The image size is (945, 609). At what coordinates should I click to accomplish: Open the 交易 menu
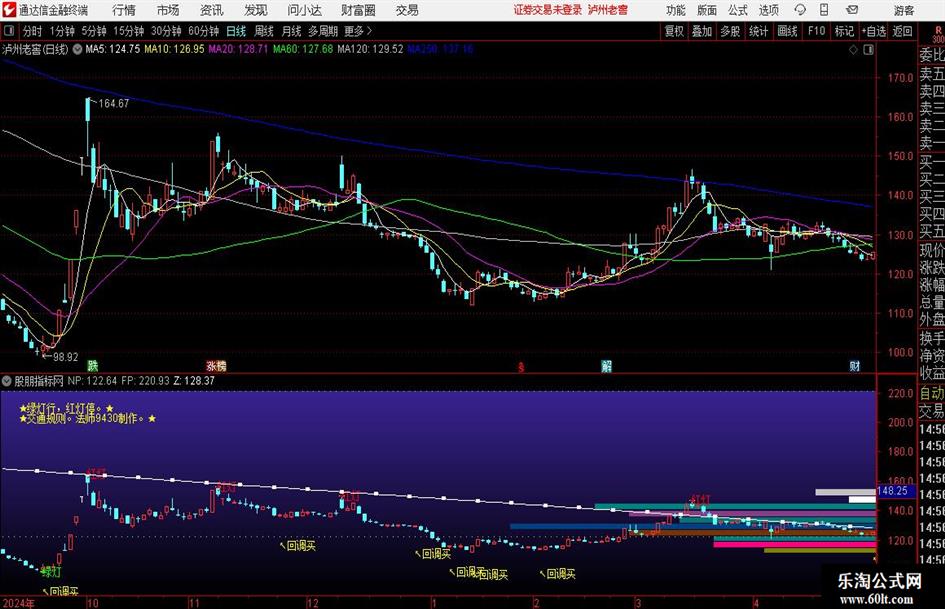coord(407,10)
